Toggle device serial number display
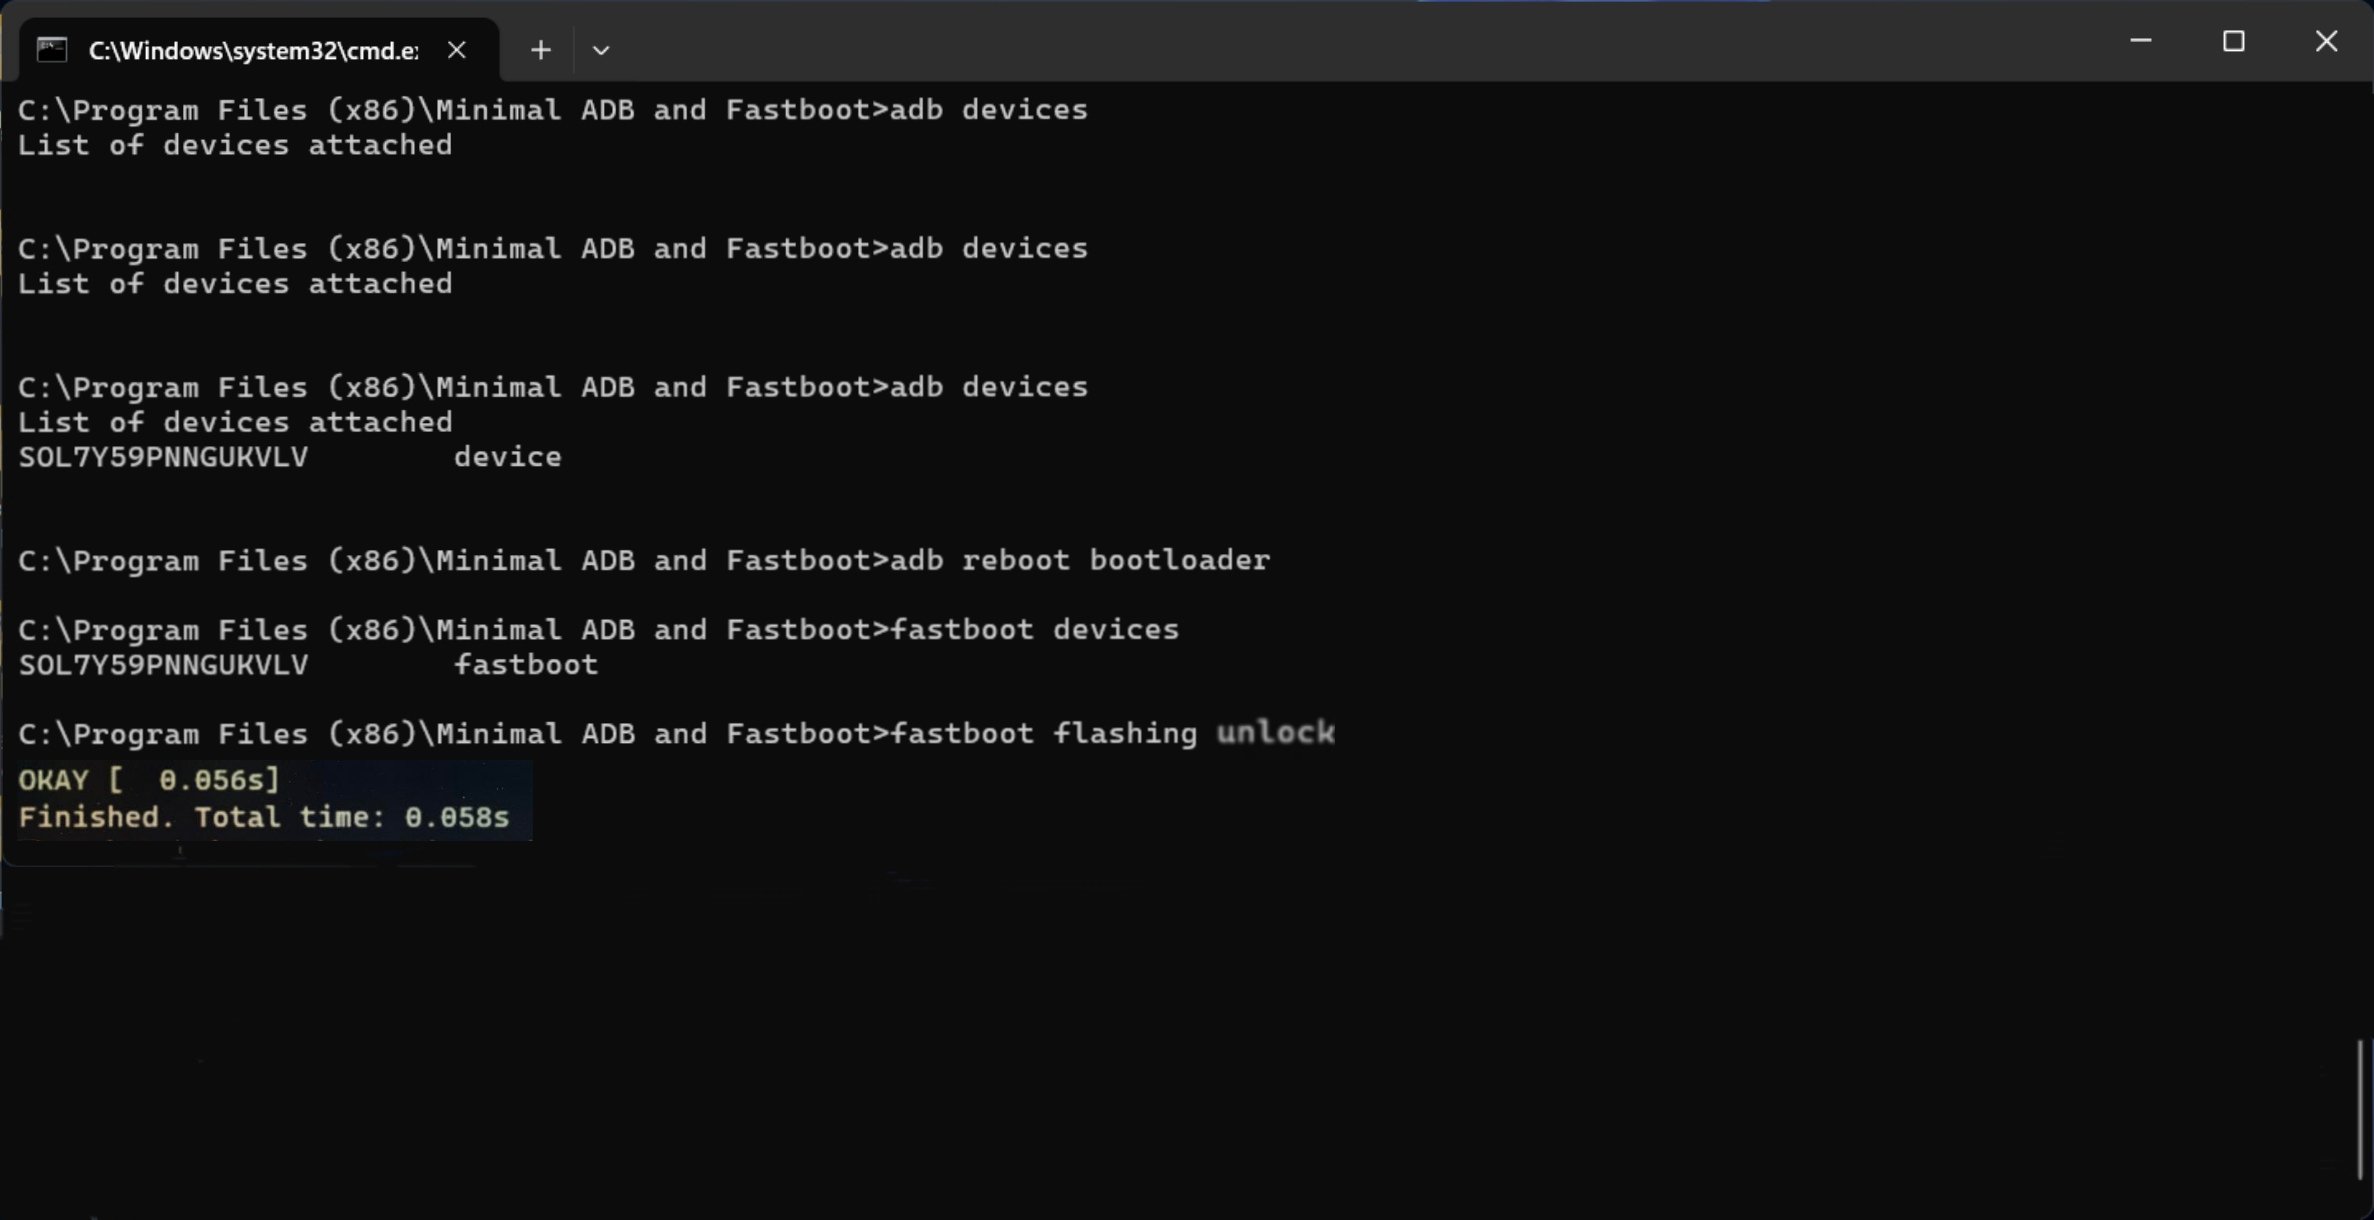Screen dimensions: 2374x1220 [162, 456]
